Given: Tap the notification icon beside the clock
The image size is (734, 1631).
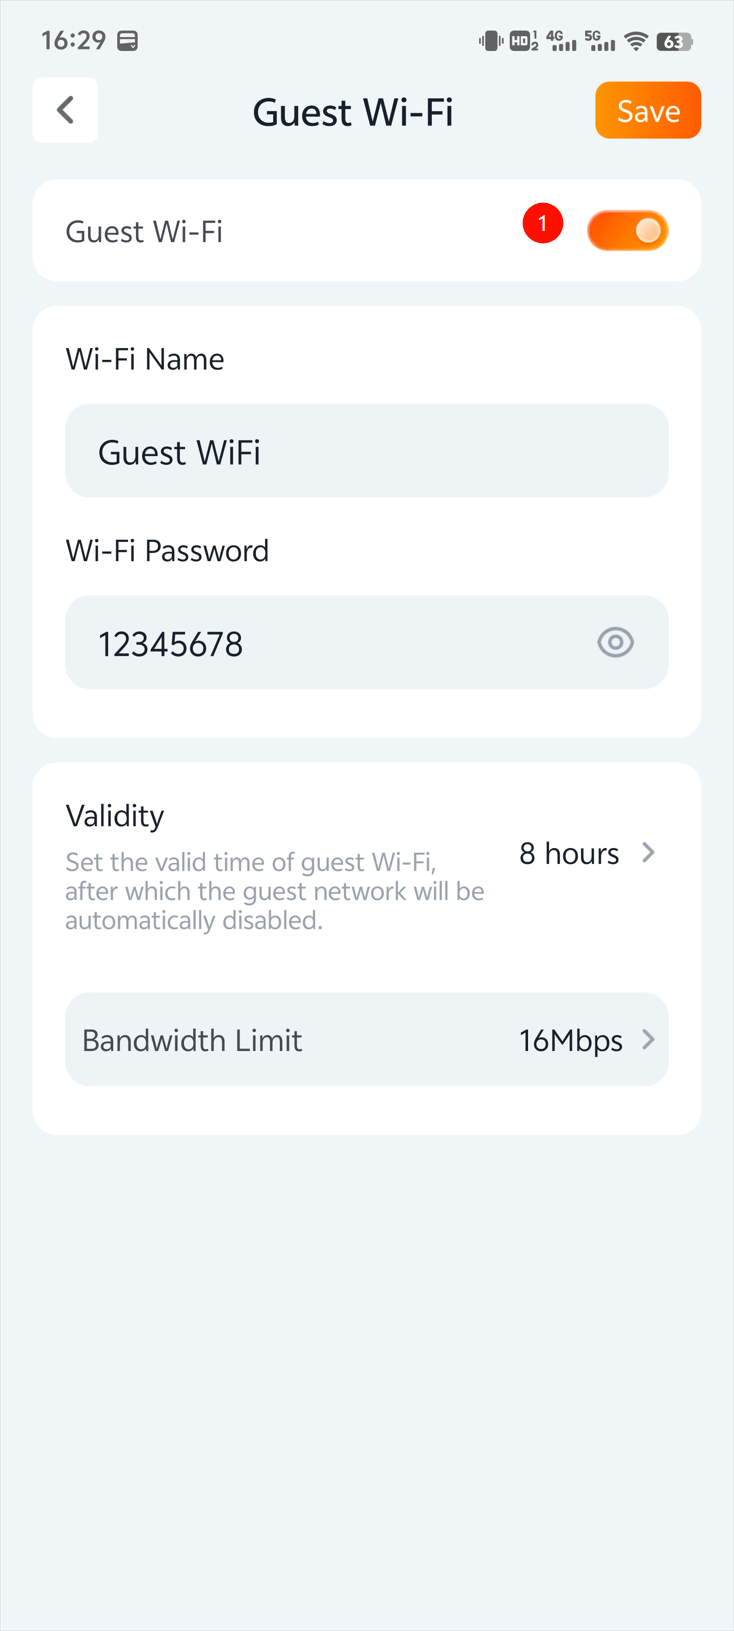Looking at the screenshot, I should [128, 41].
